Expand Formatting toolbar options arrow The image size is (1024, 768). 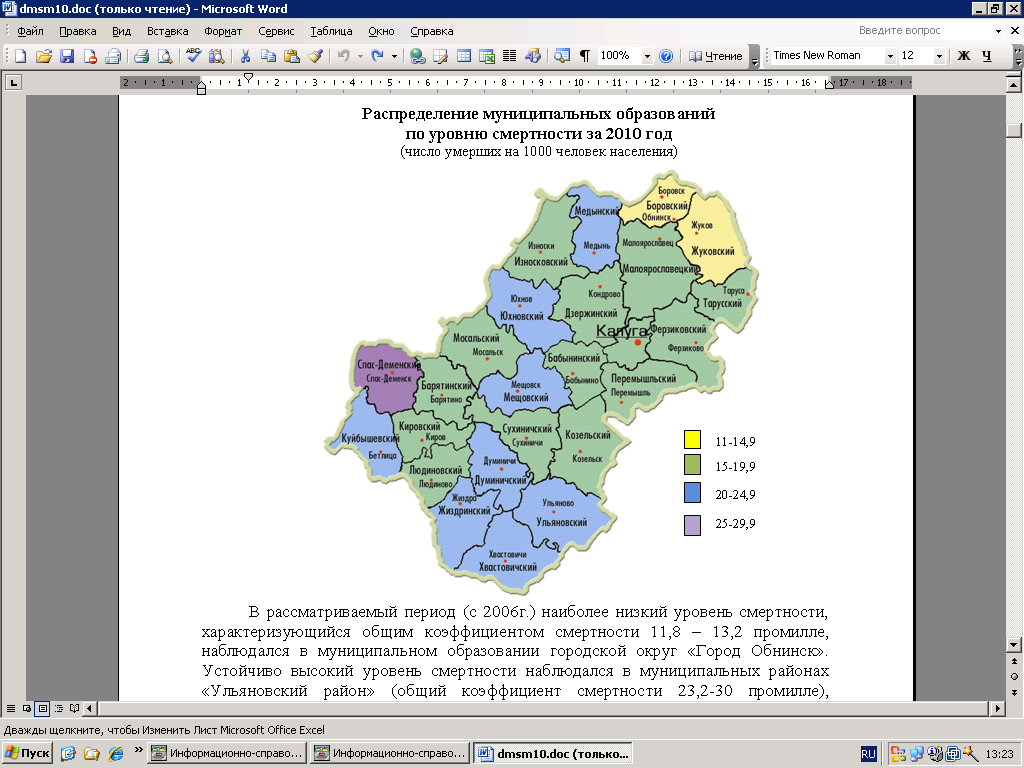(x=1017, y=57)
